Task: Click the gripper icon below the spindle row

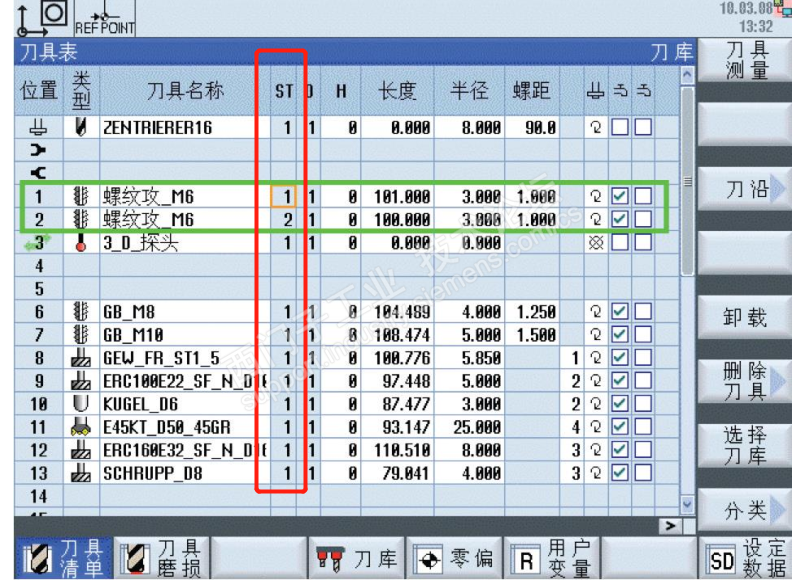Action: point(38,150)
